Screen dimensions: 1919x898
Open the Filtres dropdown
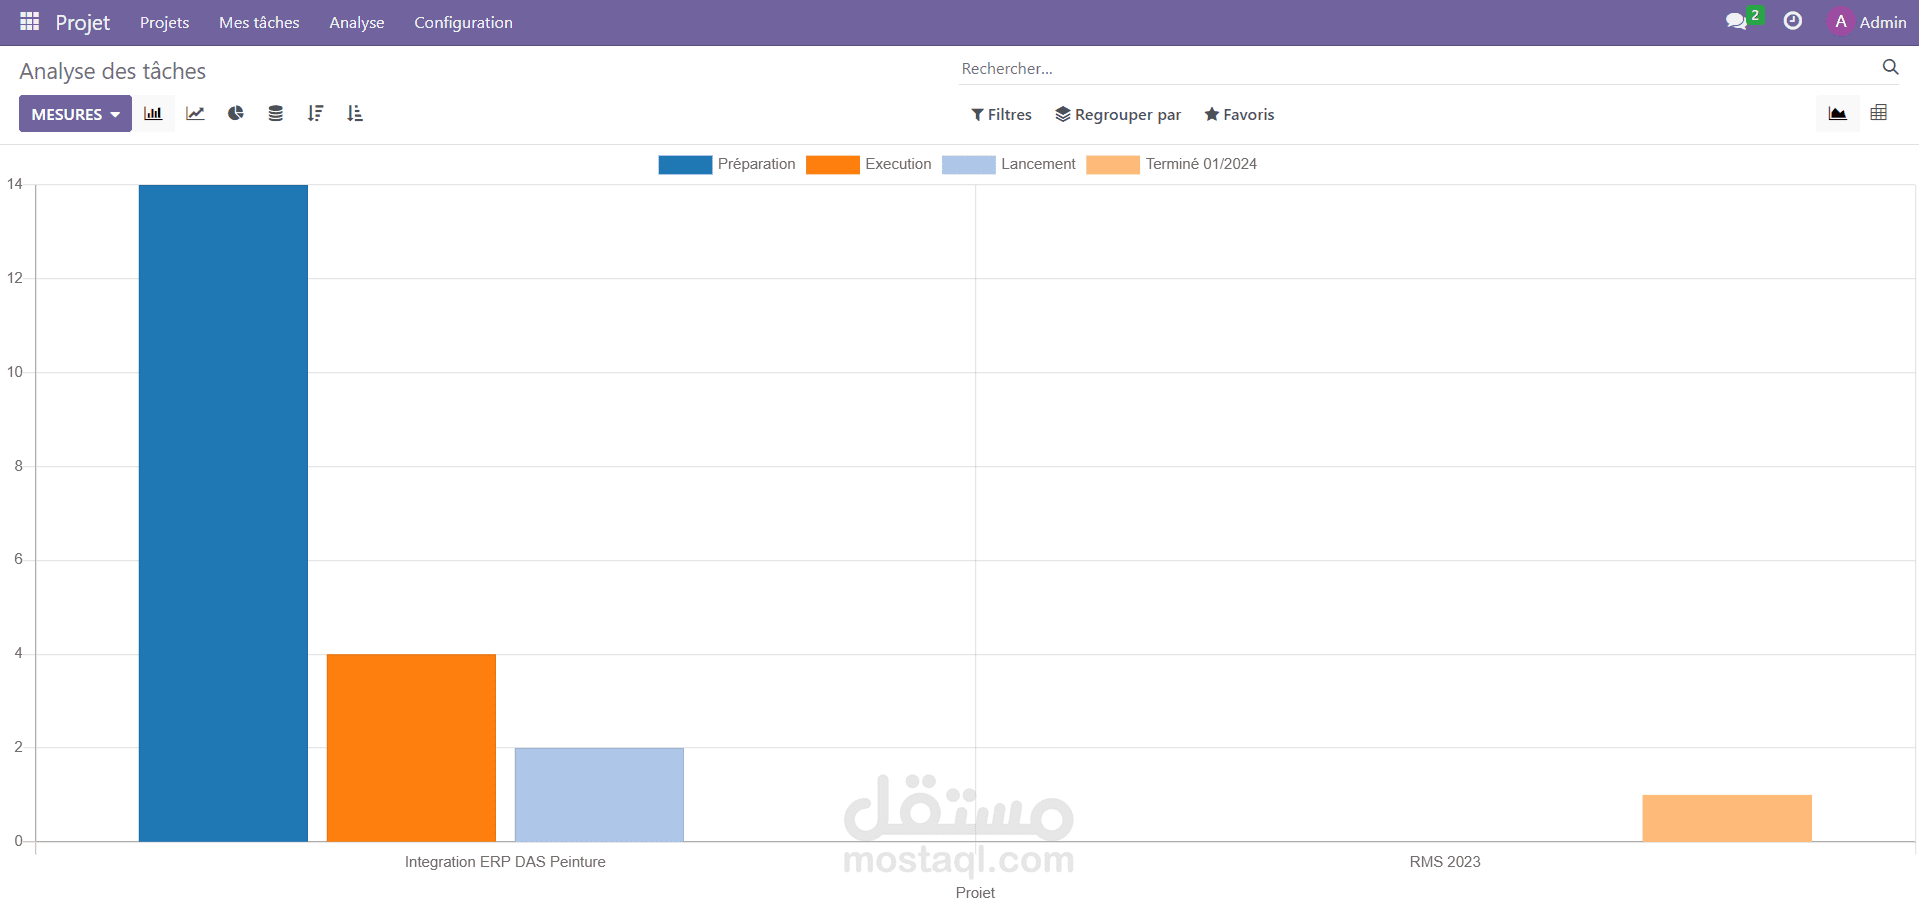tap(1001, 114)
